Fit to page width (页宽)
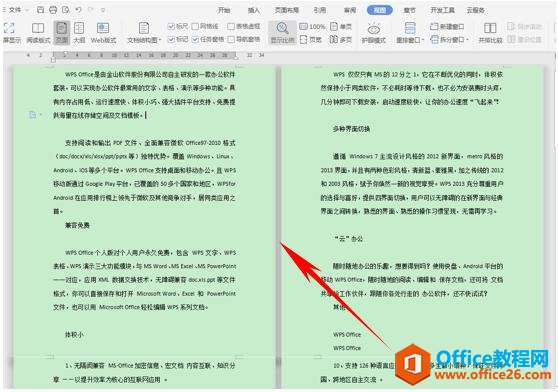Viewport: 558px width, 392px height. point(311,39)
